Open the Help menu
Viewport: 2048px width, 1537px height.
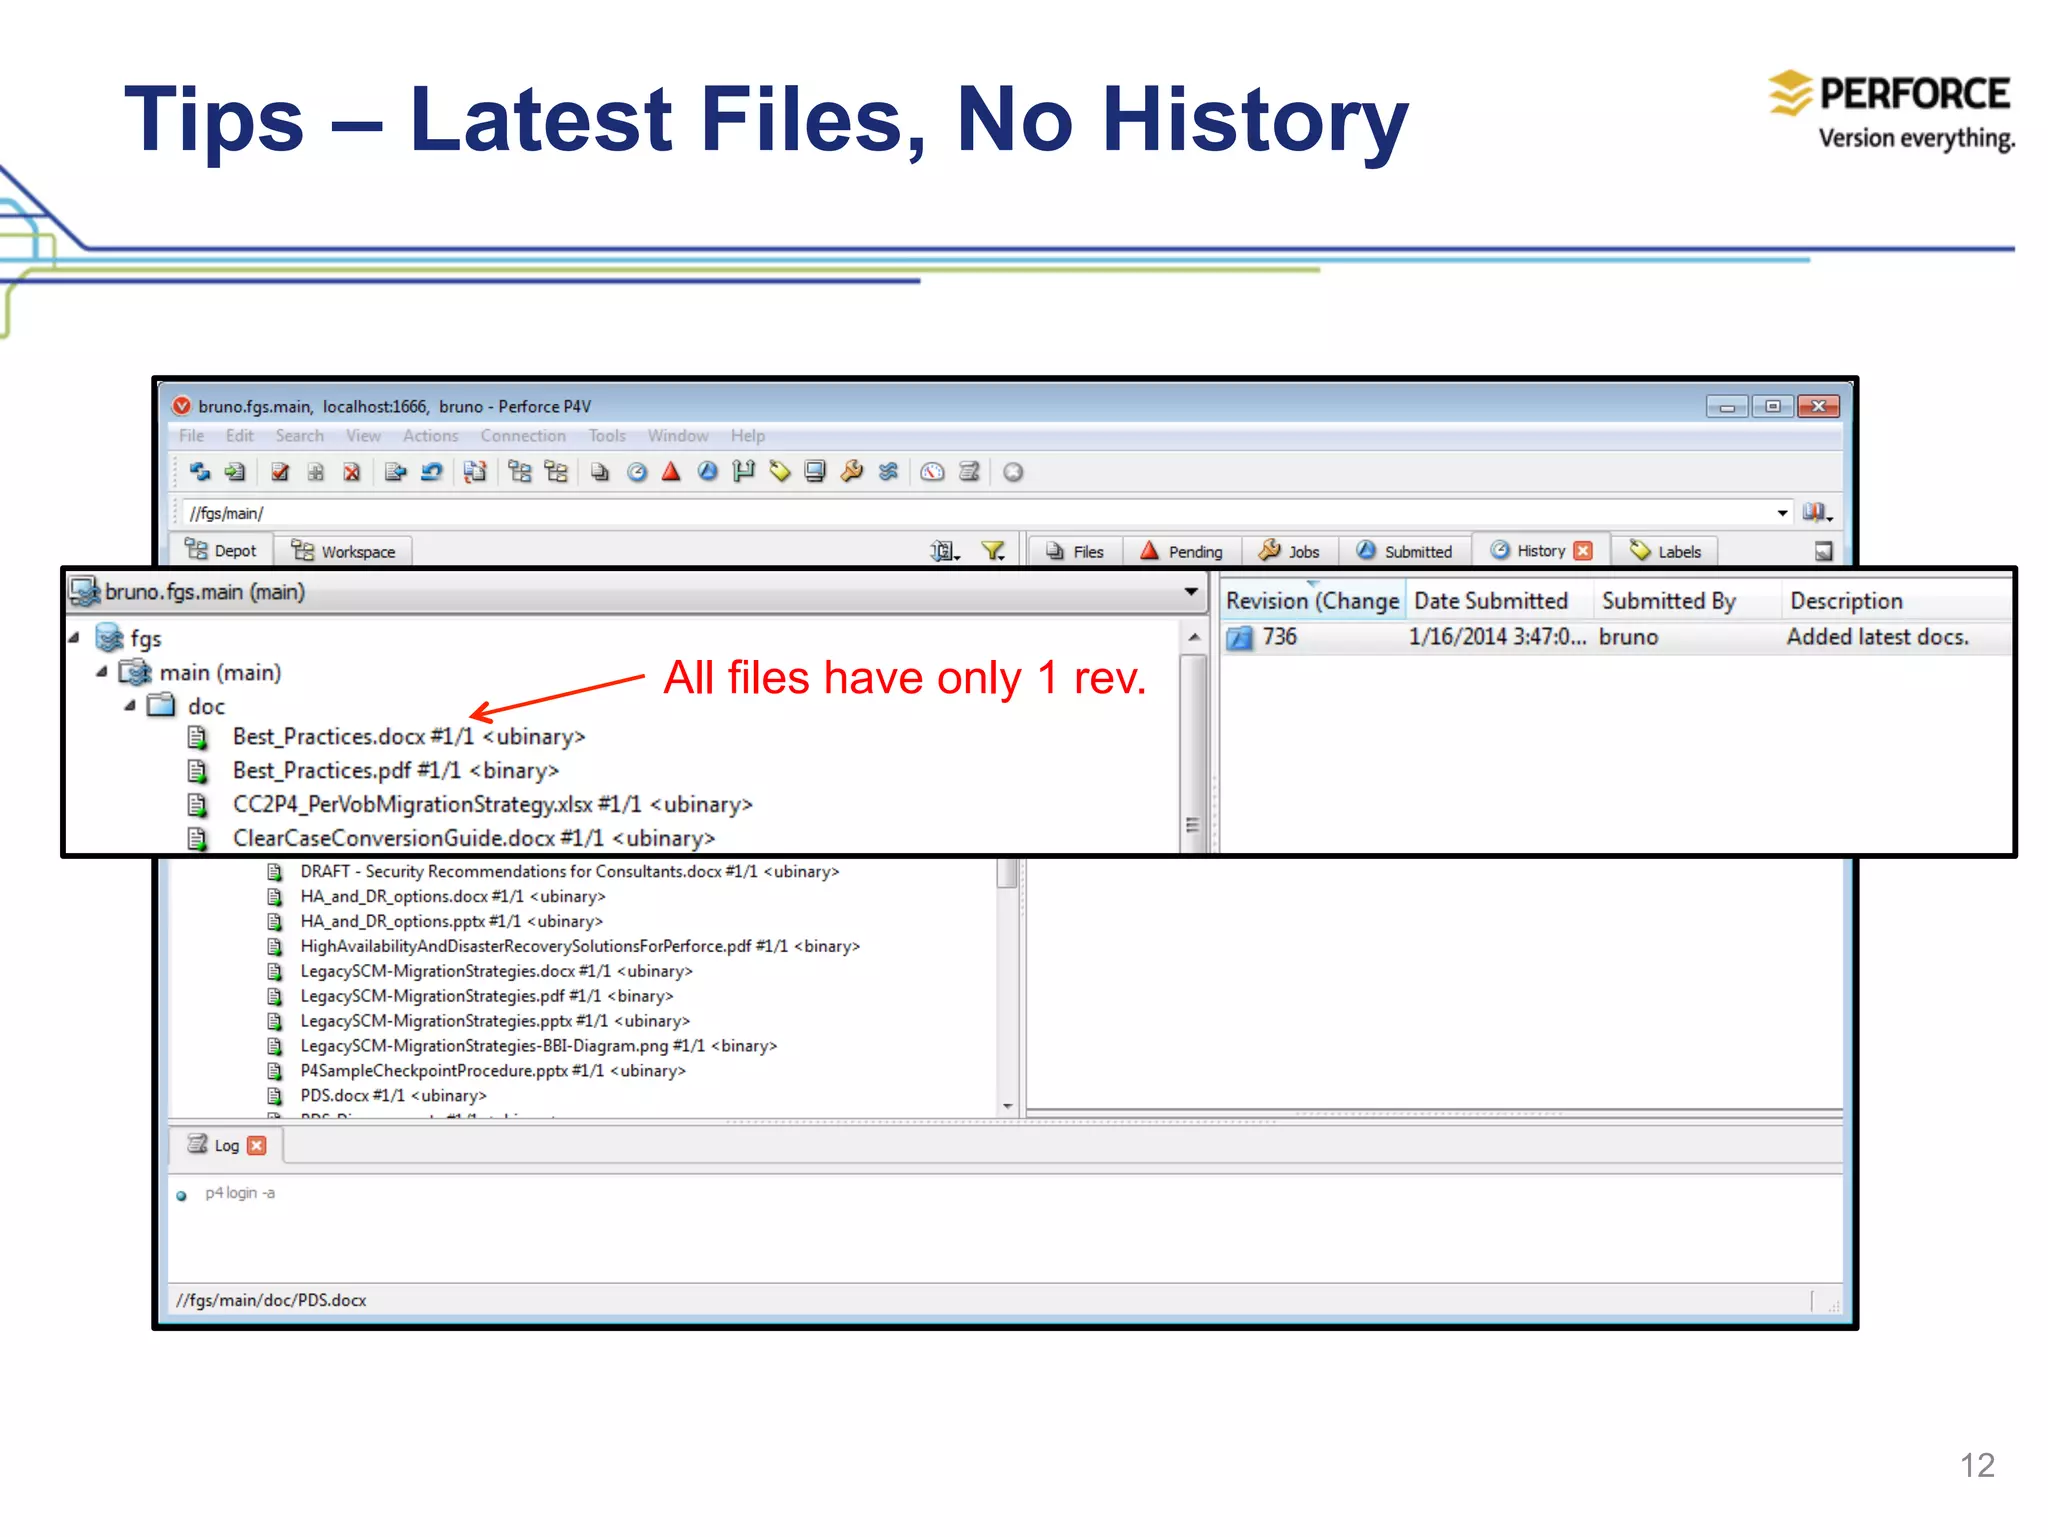tap(748, 436)
